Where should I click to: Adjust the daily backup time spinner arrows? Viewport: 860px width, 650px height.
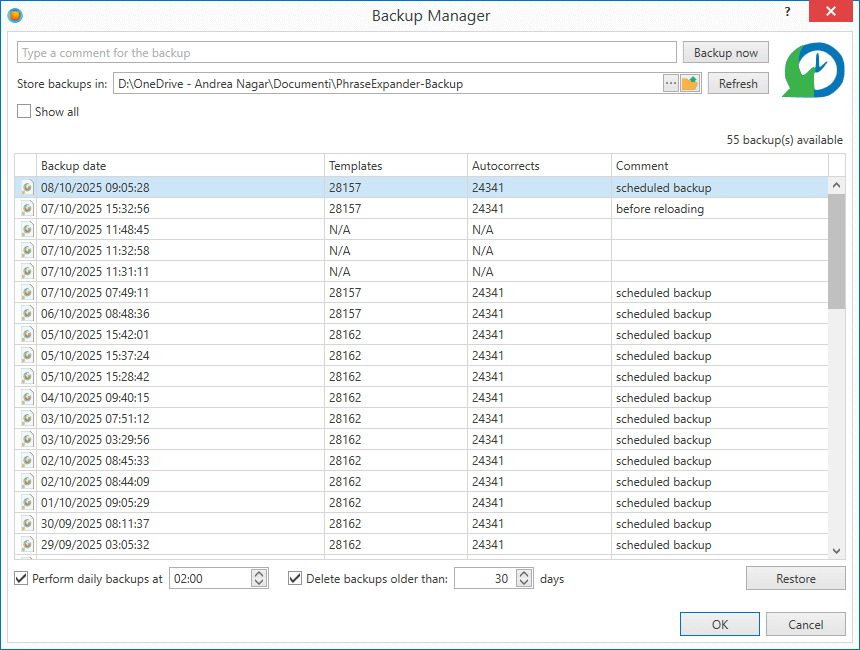point(259,578)
